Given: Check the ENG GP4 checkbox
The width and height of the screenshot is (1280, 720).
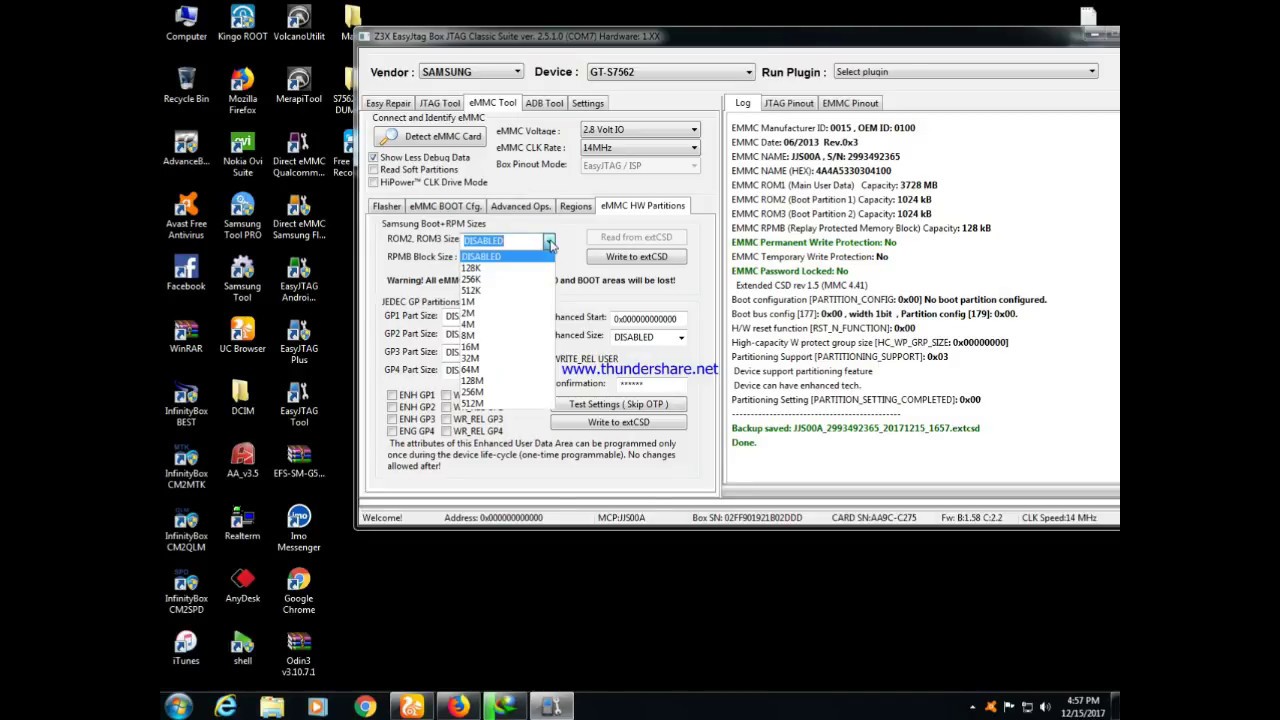Looking at the screenshot, I should [x=392, y=431].
